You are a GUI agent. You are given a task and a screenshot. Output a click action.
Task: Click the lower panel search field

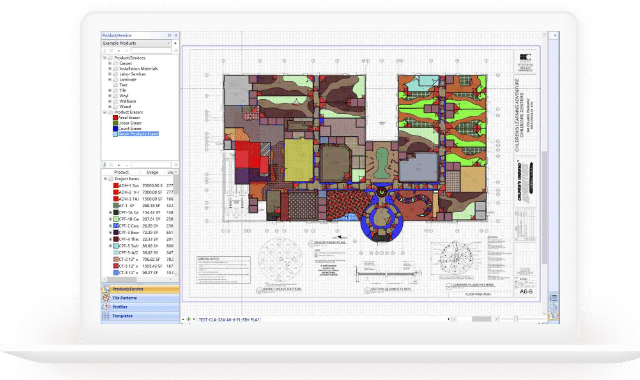[x=151, y=164]
